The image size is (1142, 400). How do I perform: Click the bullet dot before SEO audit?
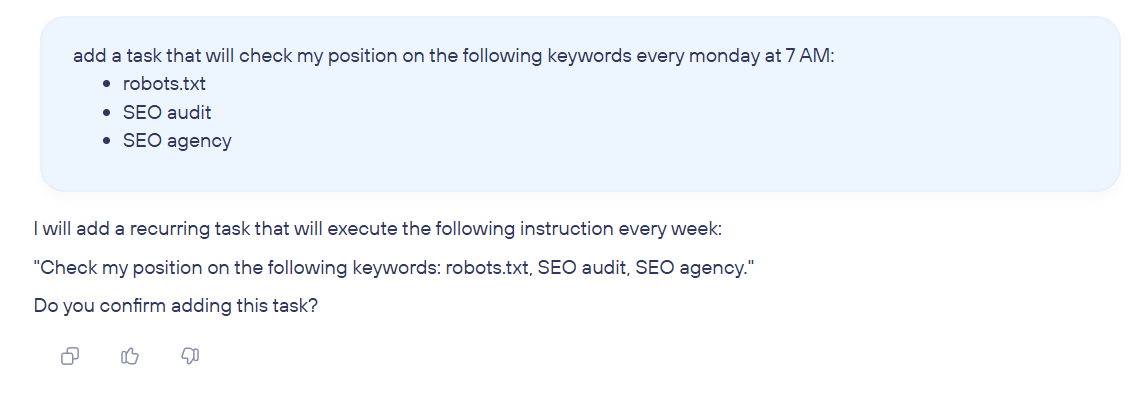point(106,112)
